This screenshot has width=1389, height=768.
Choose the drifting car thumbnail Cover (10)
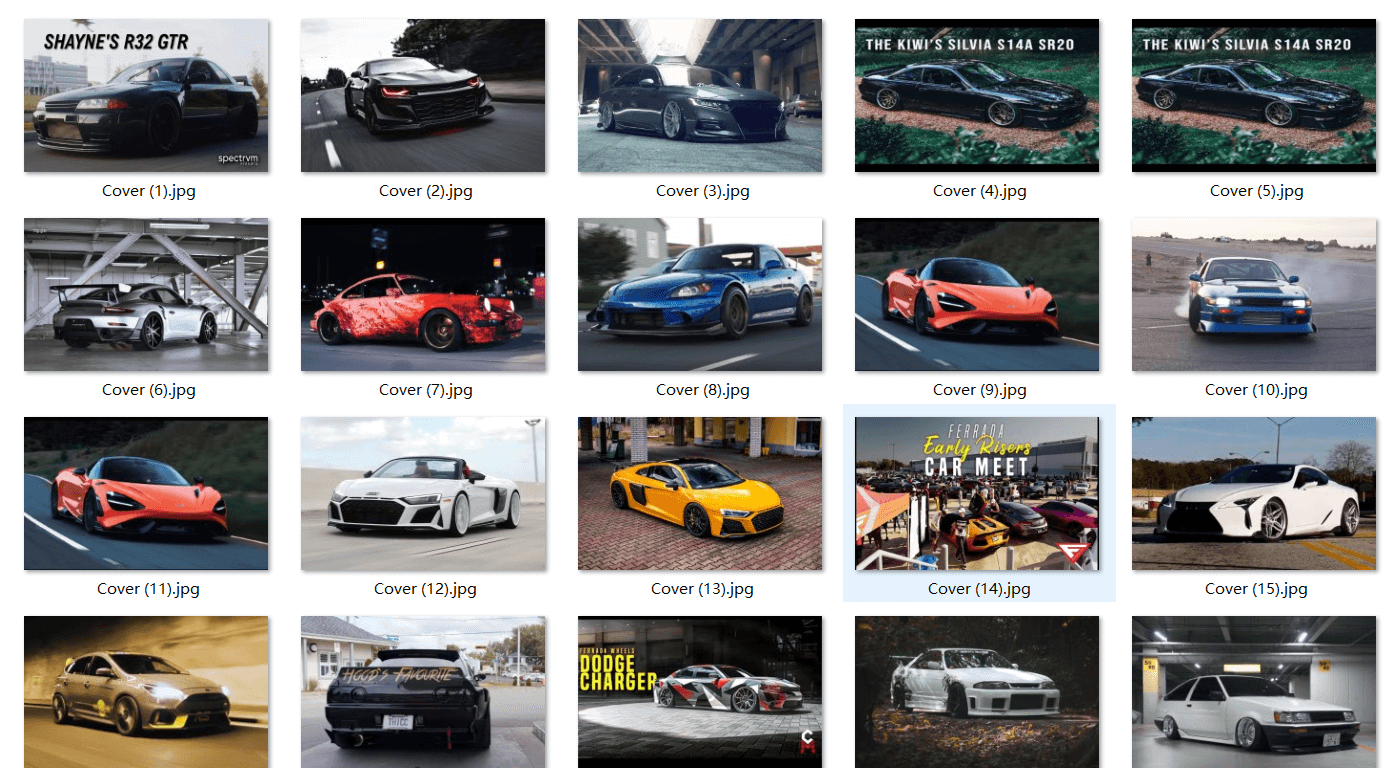1254,294
